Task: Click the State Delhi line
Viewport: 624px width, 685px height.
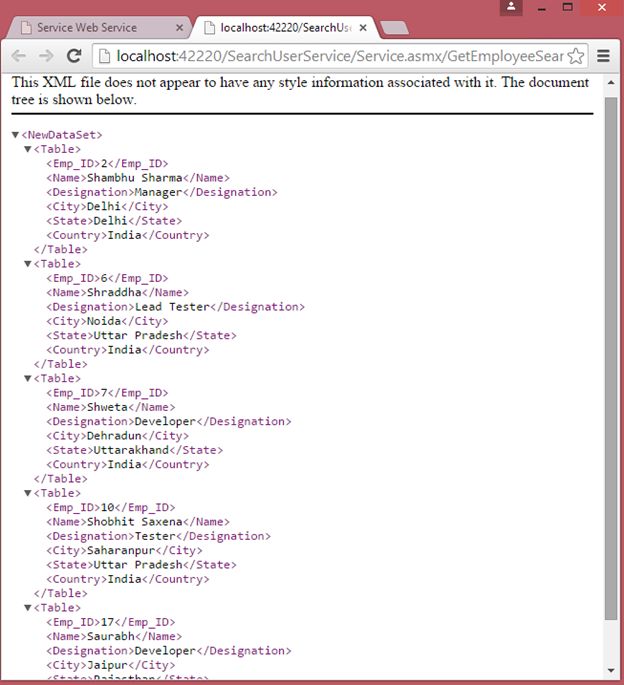Action: (x=114, y=221)
